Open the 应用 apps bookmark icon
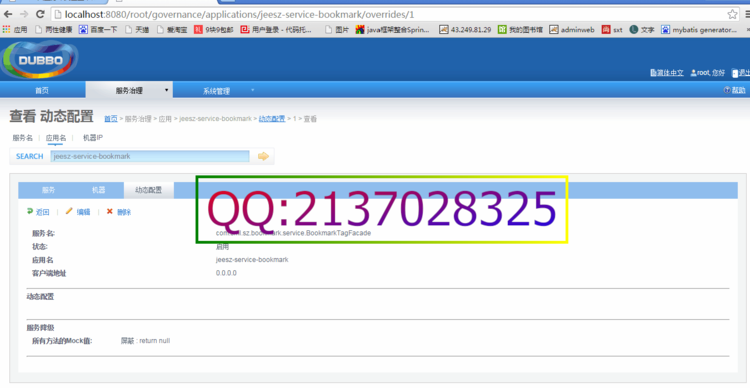 click(6, 30)
